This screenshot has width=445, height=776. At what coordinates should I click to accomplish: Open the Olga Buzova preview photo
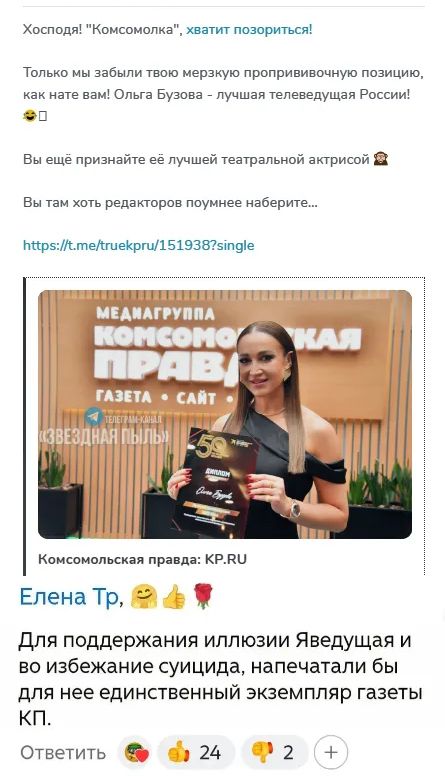[x=225, y=414]
